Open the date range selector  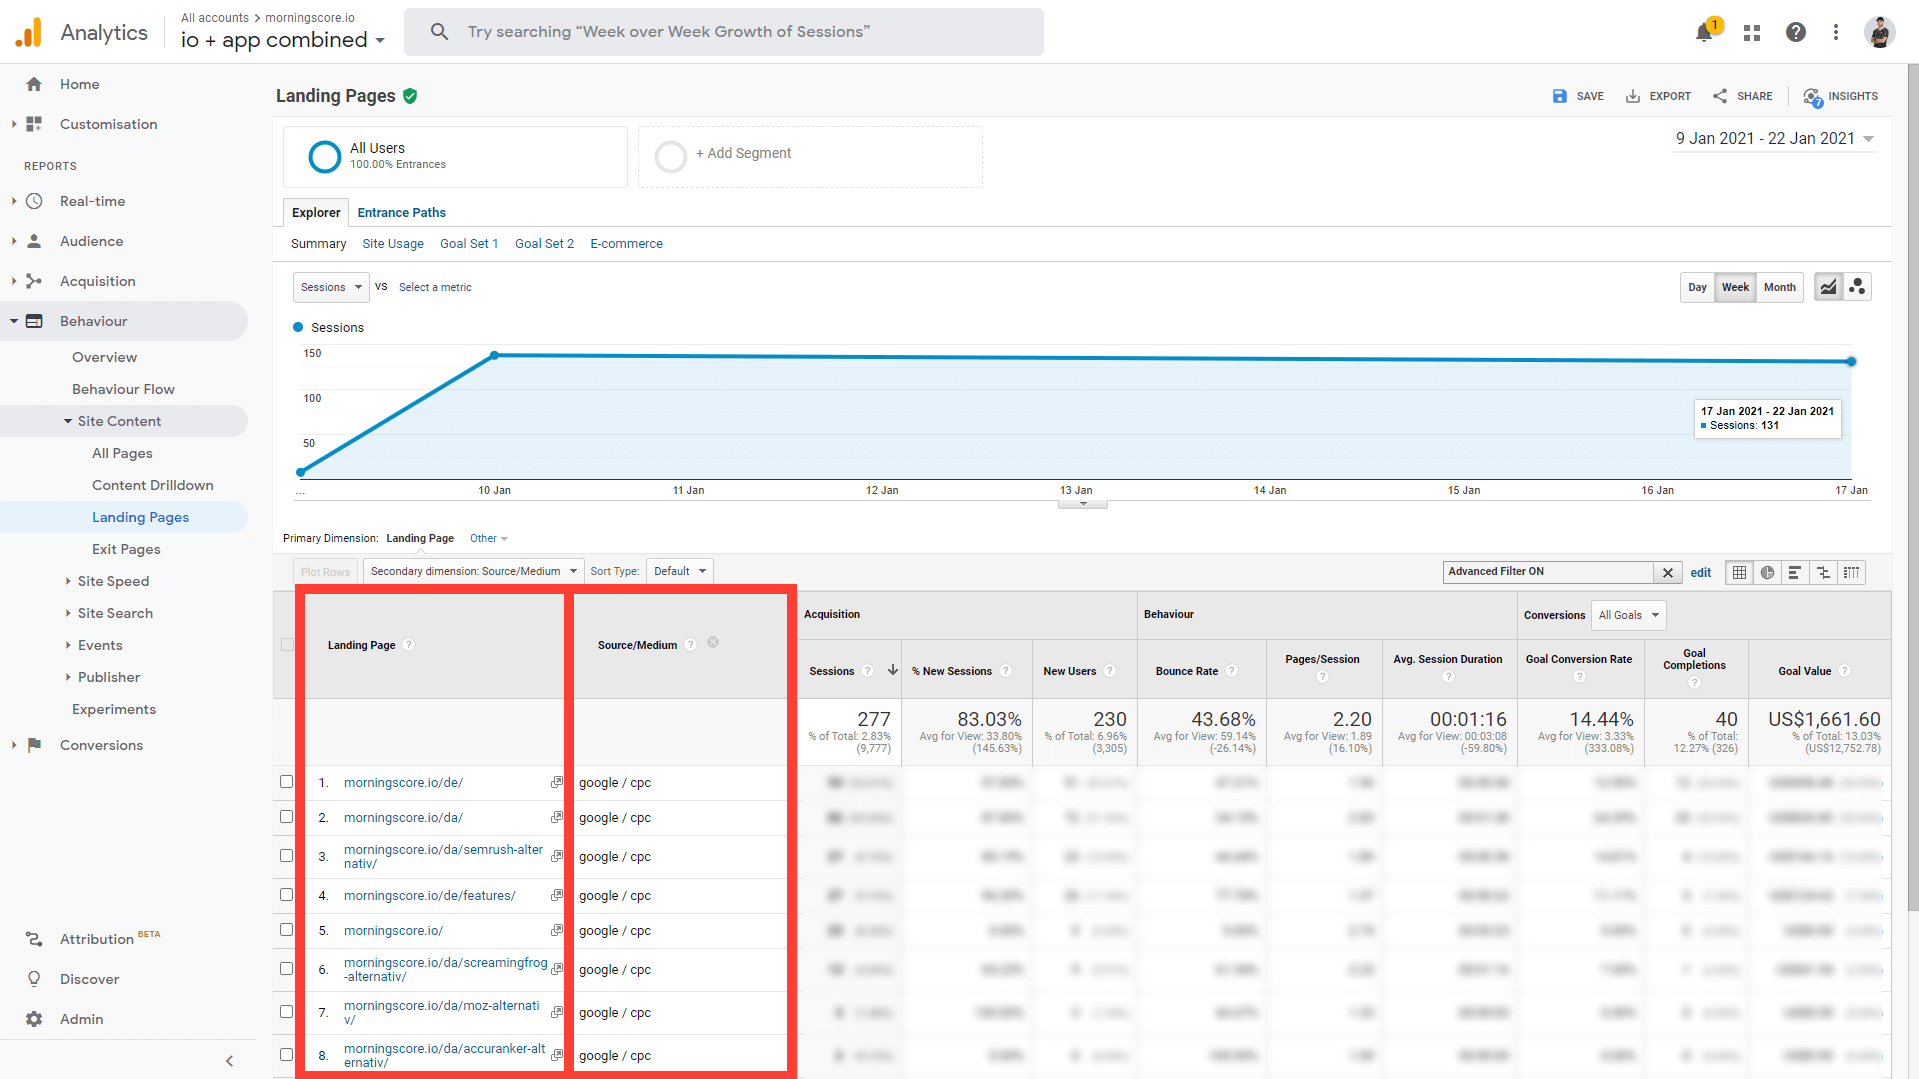[x=1774, y=138]
